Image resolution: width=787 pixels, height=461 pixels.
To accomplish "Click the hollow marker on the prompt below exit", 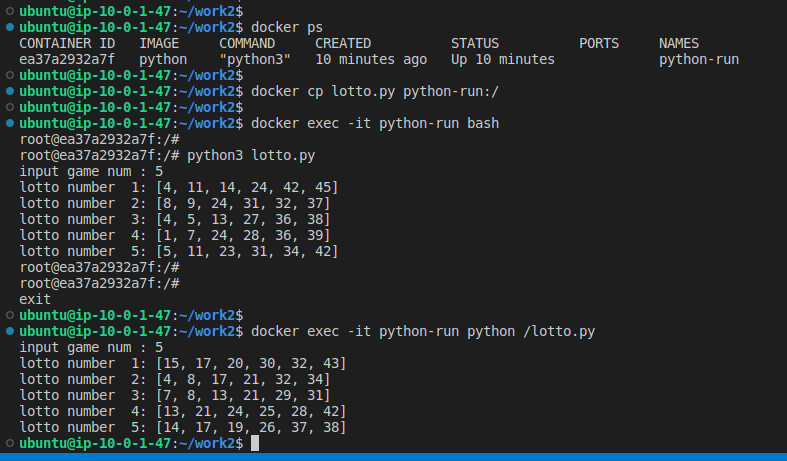I will [x=10, y=315].
